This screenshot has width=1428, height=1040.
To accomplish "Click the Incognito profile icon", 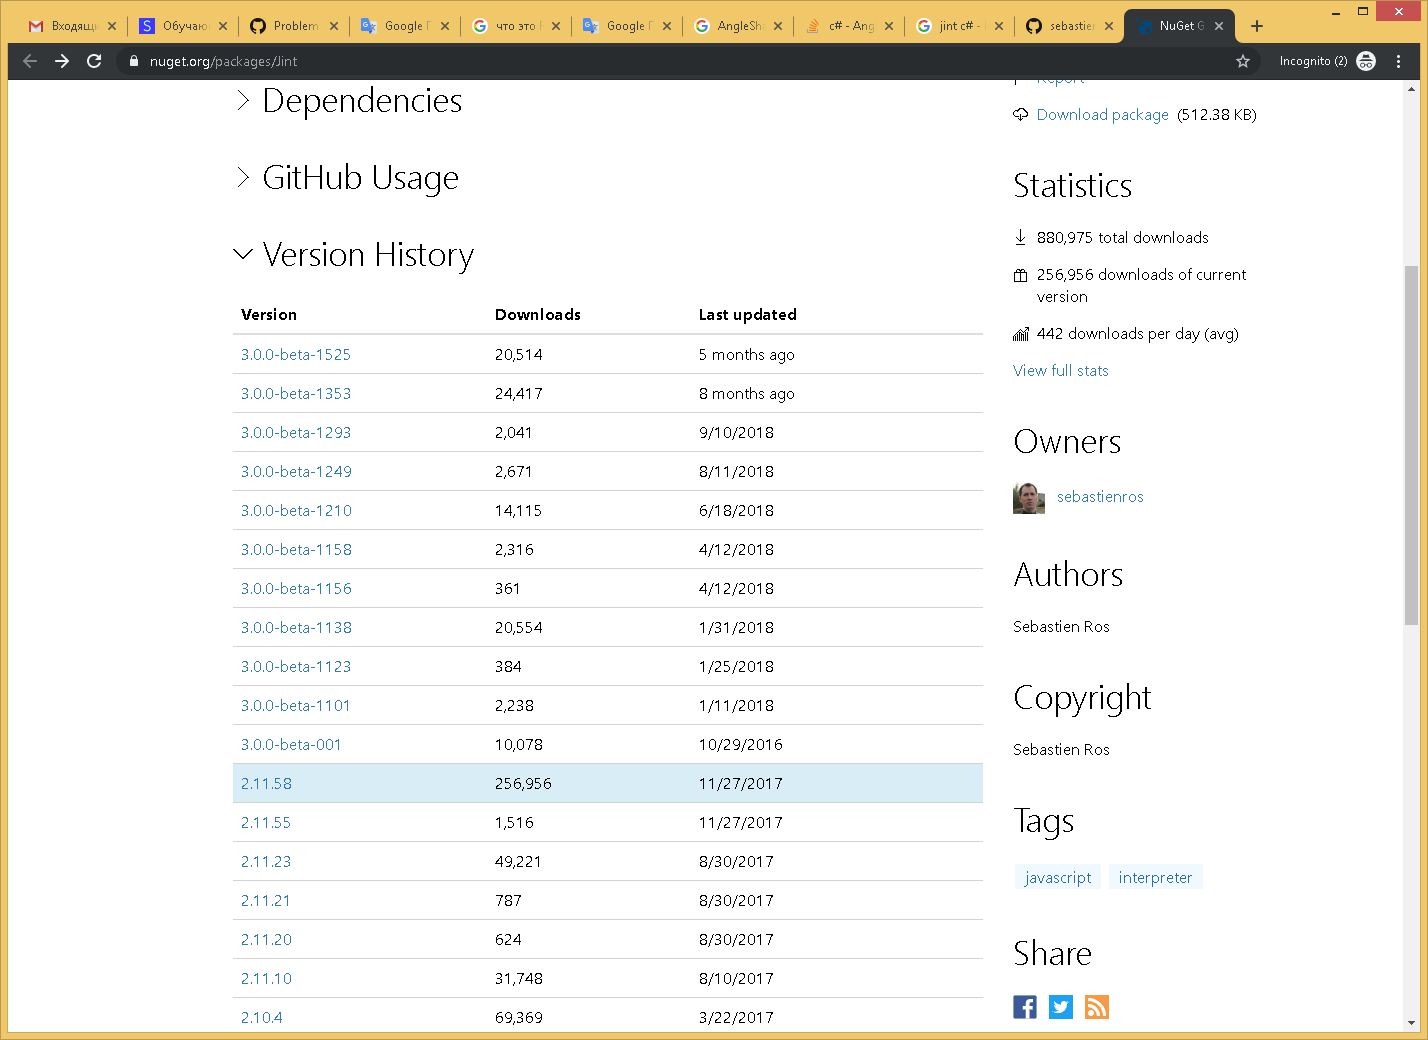I will pyautogui.click(x=1366, y=61).
